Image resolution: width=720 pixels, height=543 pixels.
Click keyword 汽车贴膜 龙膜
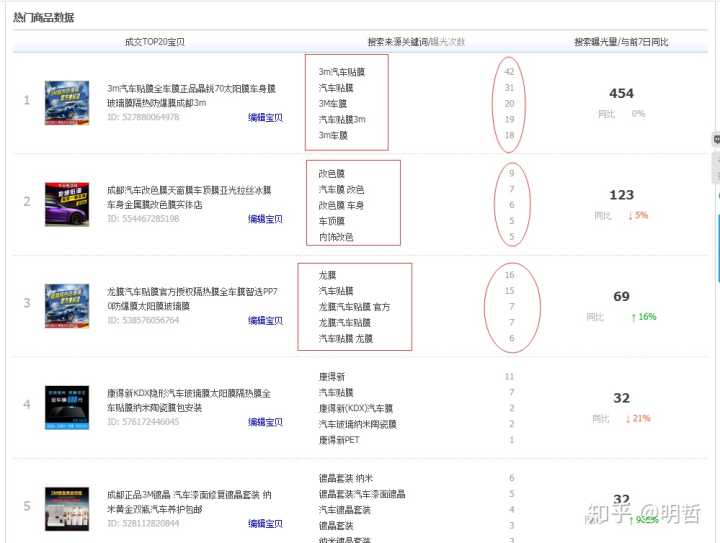346,339
